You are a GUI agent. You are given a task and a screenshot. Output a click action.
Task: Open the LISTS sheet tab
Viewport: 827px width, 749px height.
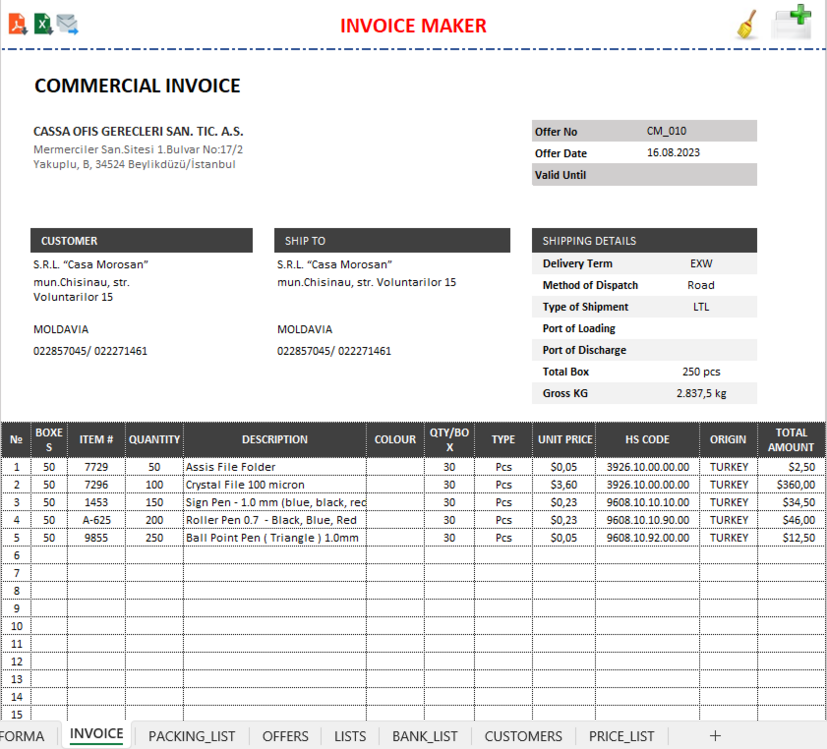pyautogui.click(x=350, y=736)
